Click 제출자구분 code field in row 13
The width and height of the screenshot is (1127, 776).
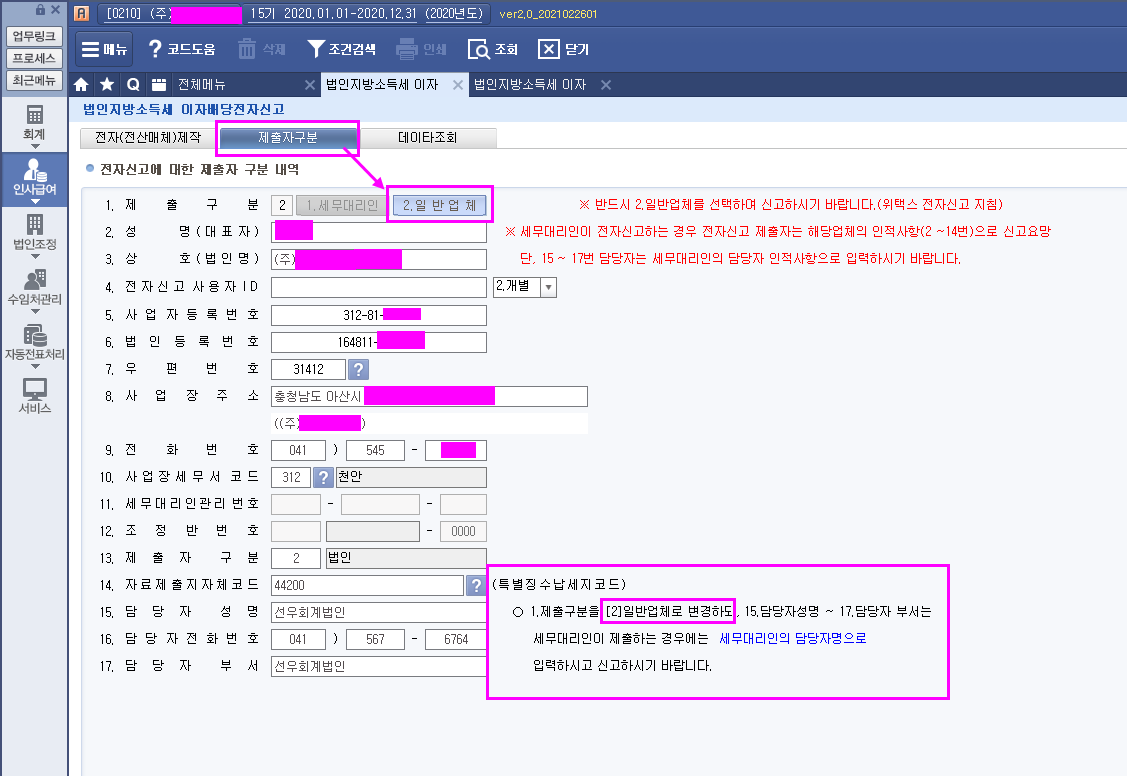coord(295,558)
